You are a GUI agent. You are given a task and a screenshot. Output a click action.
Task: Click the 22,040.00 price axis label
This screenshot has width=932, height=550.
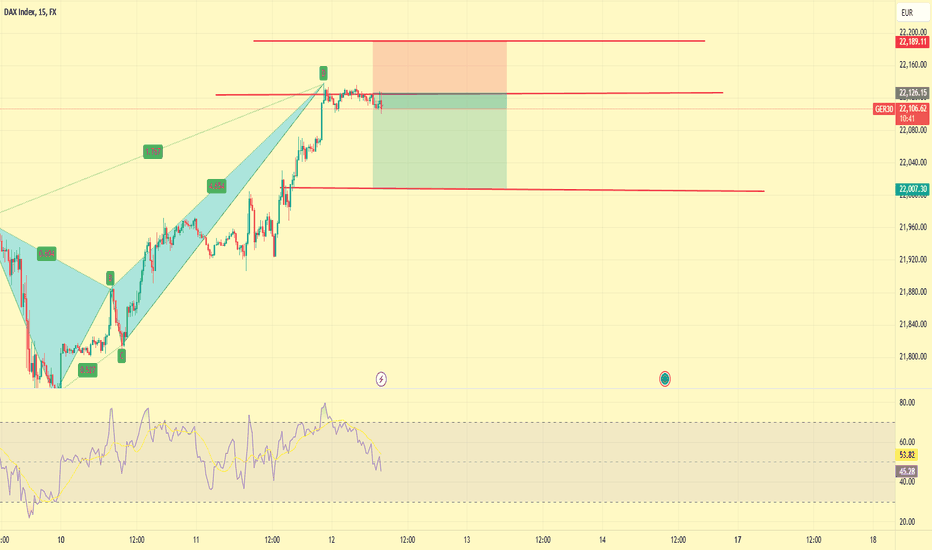point(913,162)
